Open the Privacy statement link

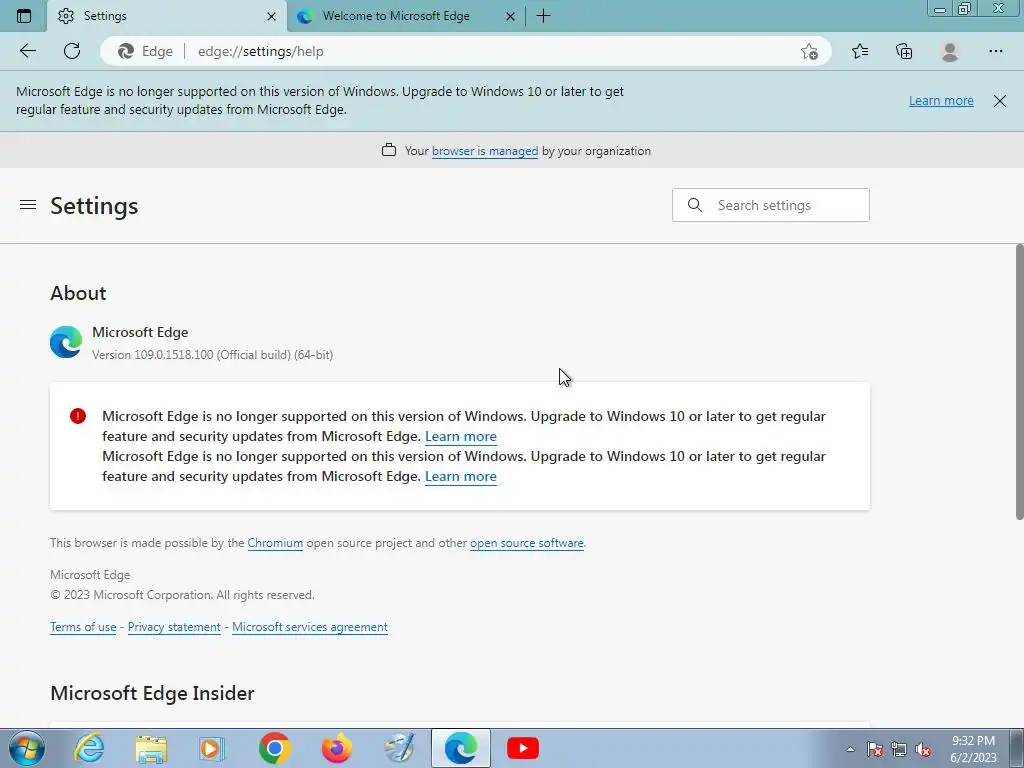174,627
